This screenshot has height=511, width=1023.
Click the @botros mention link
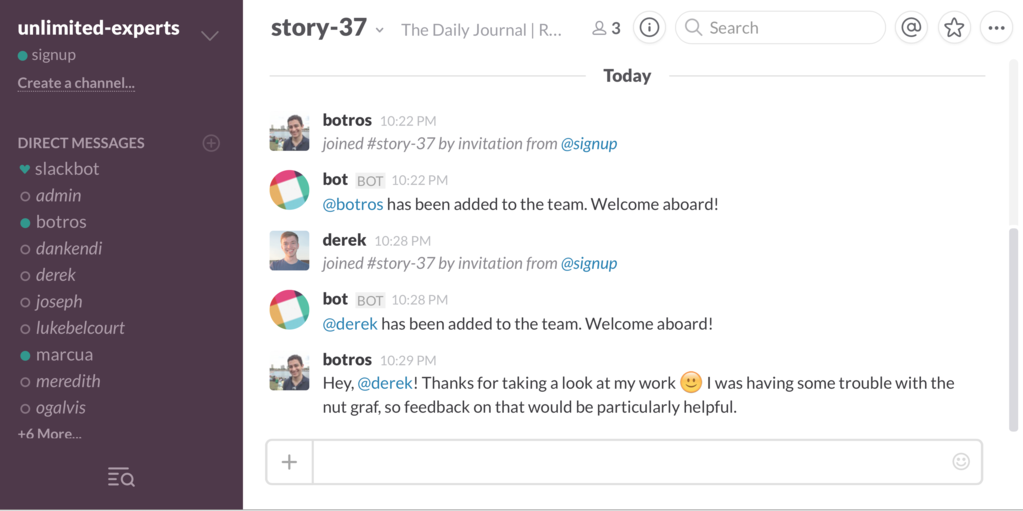pyautogui.click(x=353, y=204)
